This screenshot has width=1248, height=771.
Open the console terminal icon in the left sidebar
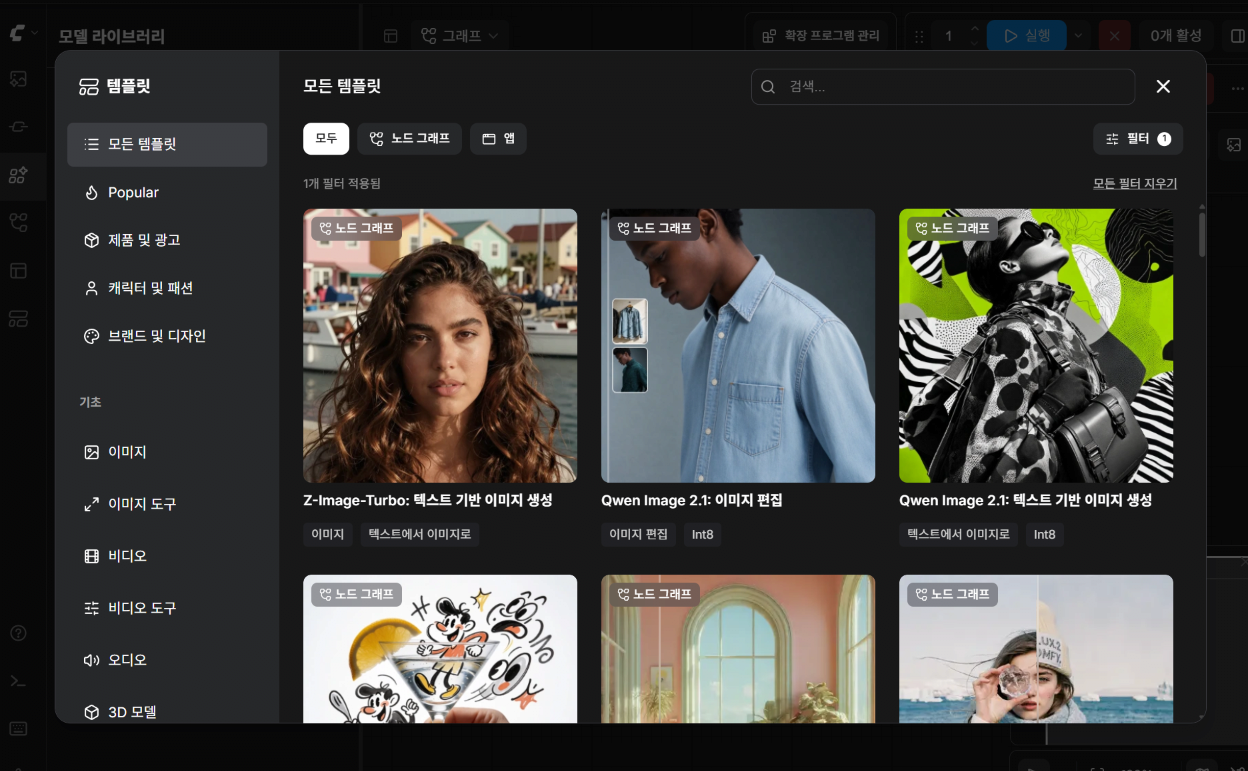coord(18,681)
